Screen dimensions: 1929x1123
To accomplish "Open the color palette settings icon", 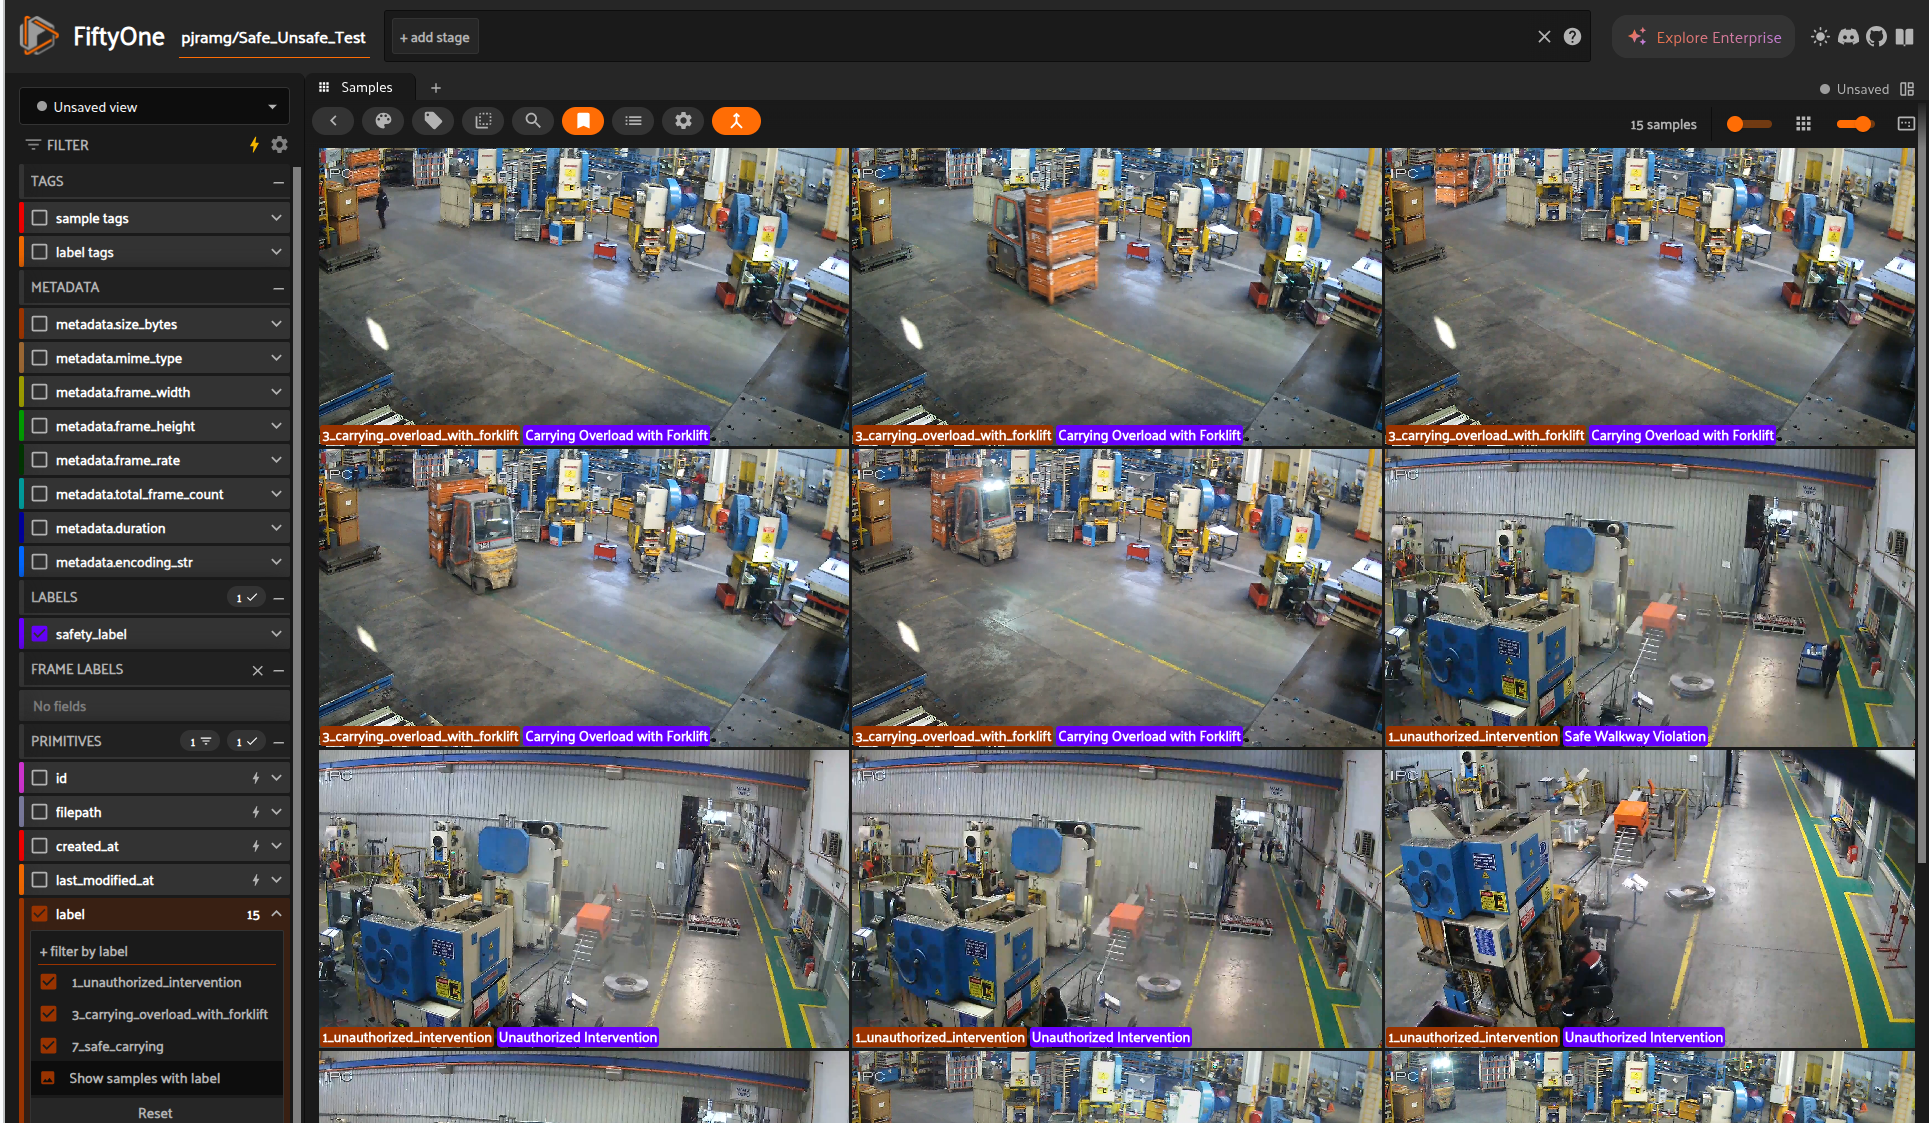I will pyautogui.click(x=383, y=120).
